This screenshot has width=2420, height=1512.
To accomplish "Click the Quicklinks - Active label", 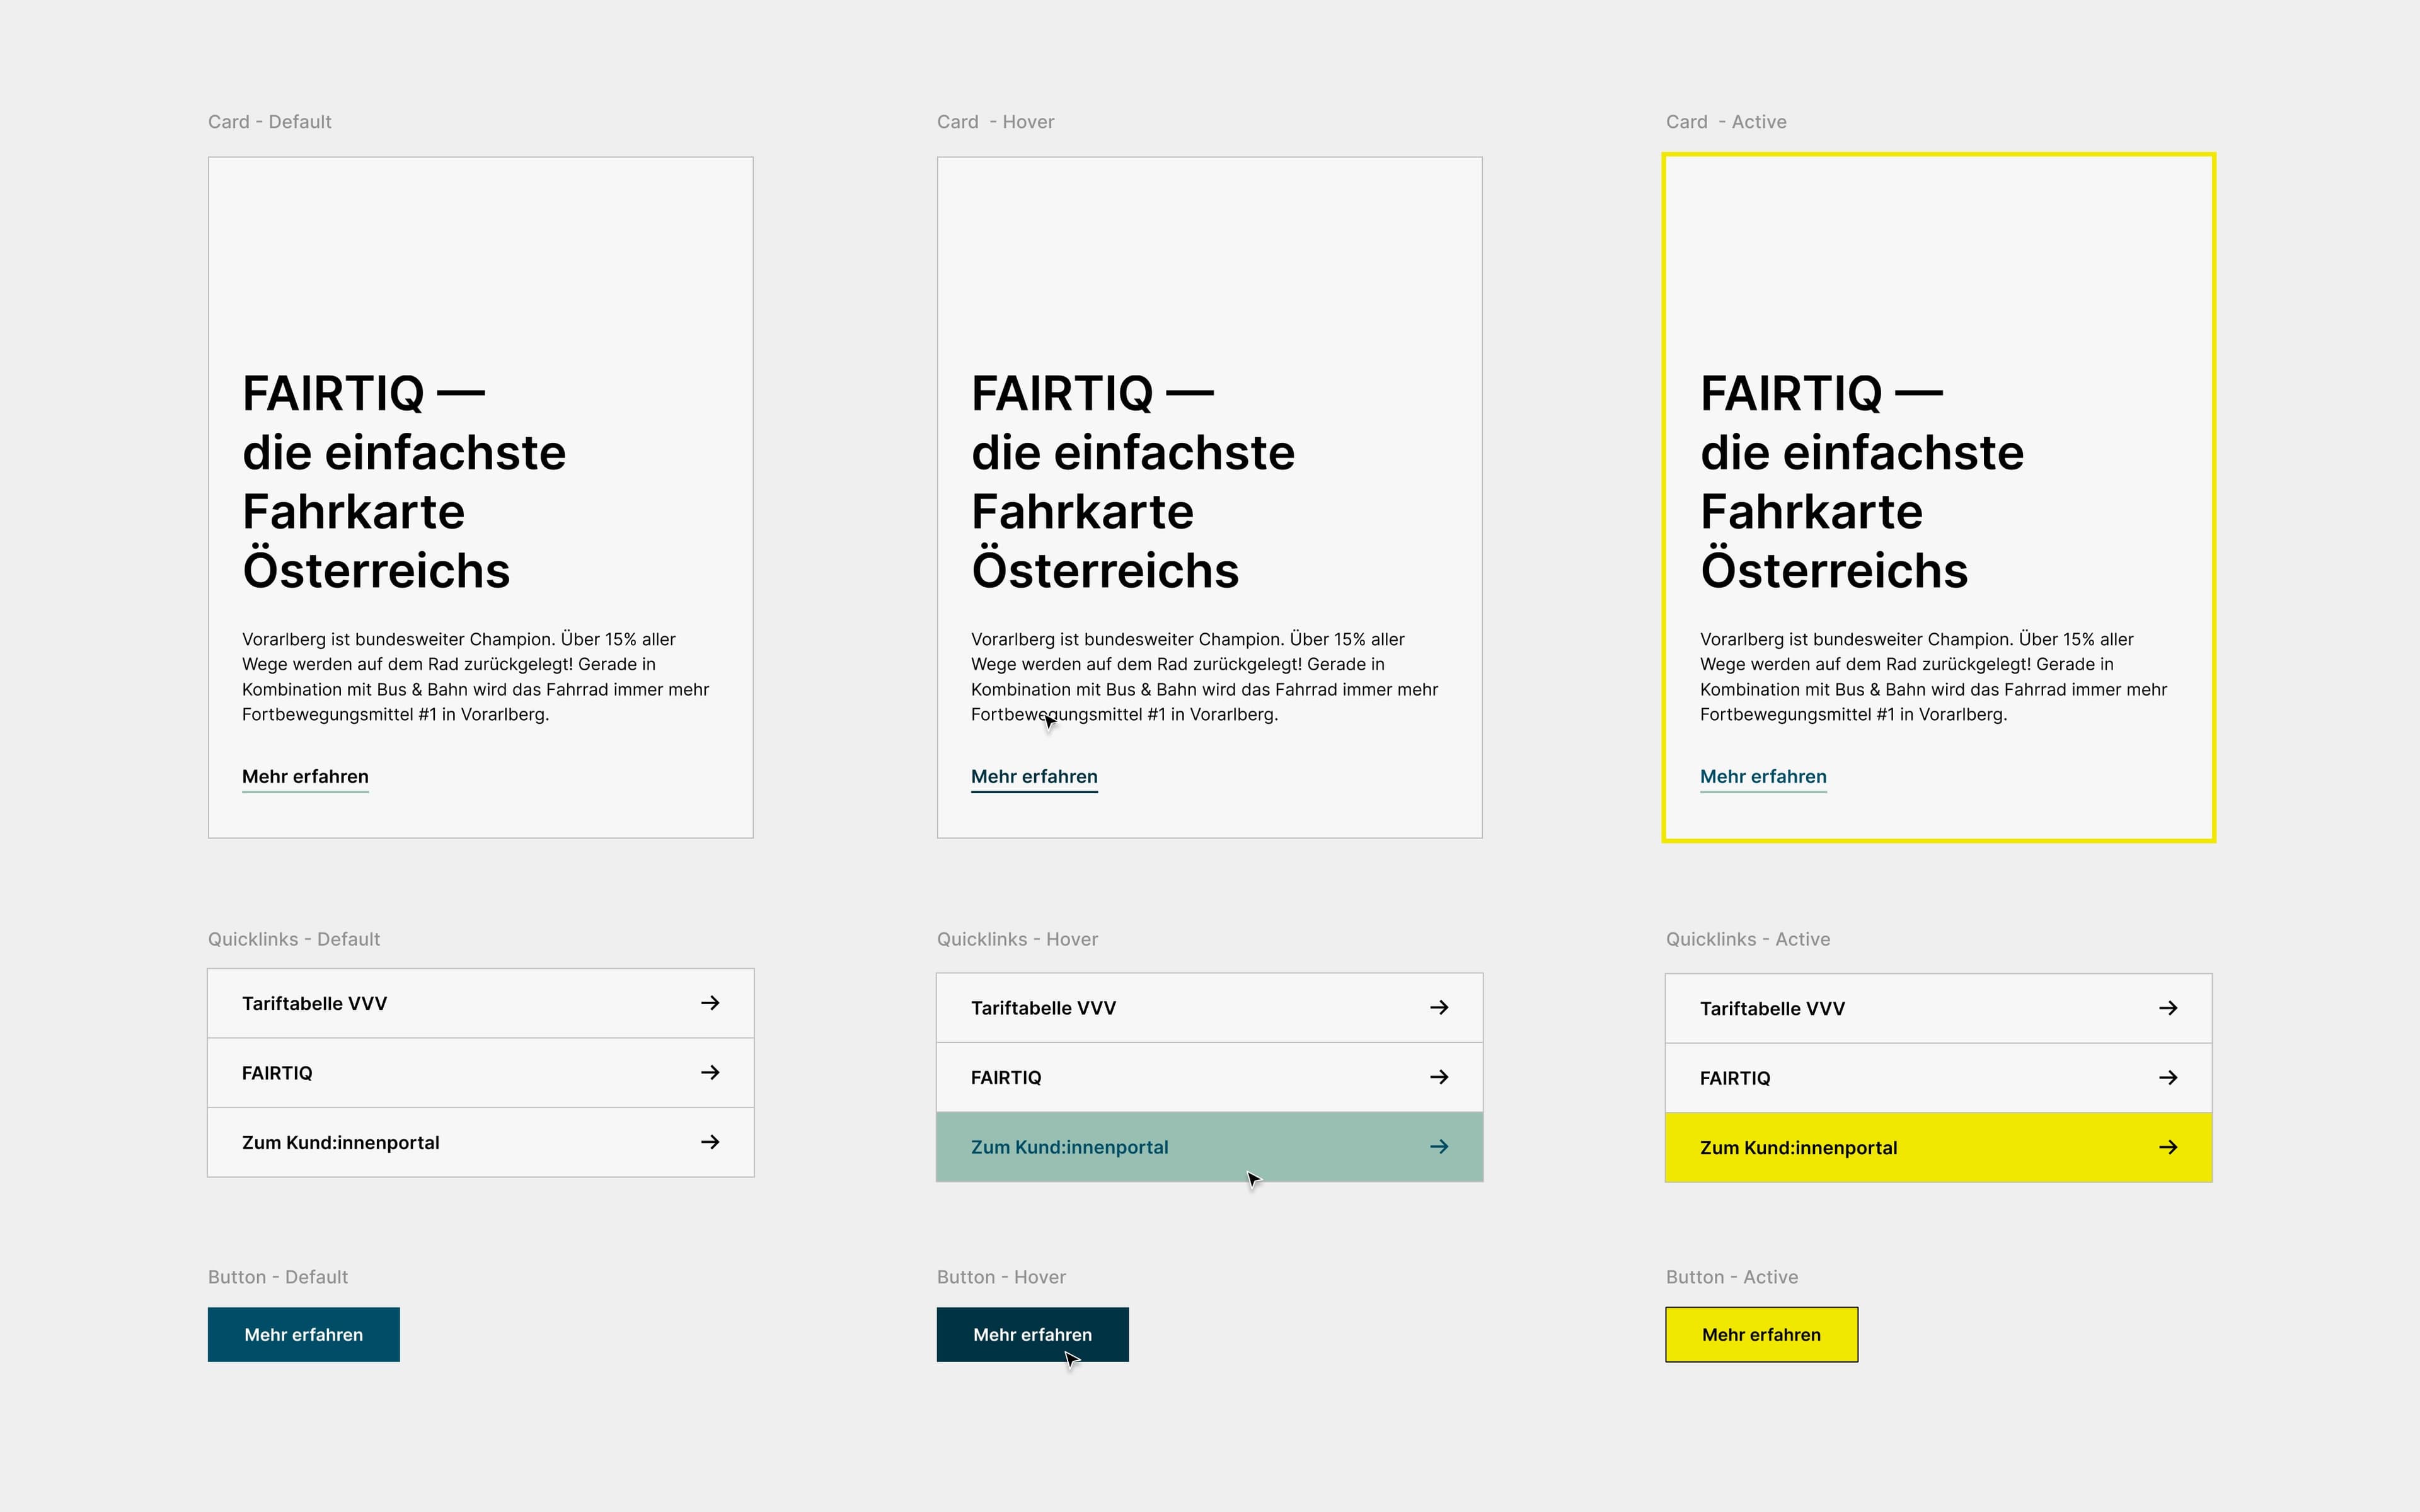I will [1748, 939].
